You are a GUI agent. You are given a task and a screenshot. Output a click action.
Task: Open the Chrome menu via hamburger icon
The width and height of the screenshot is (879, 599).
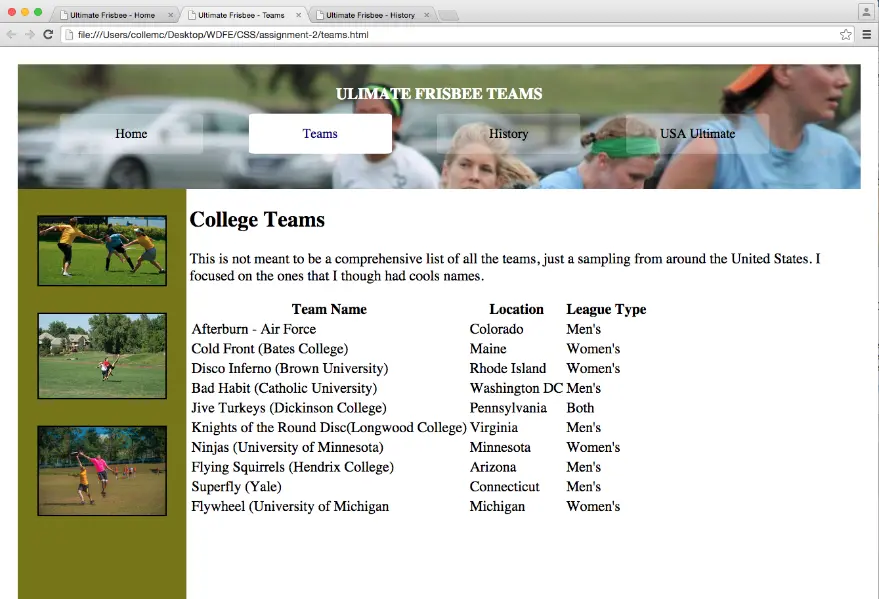click(866, 33)
